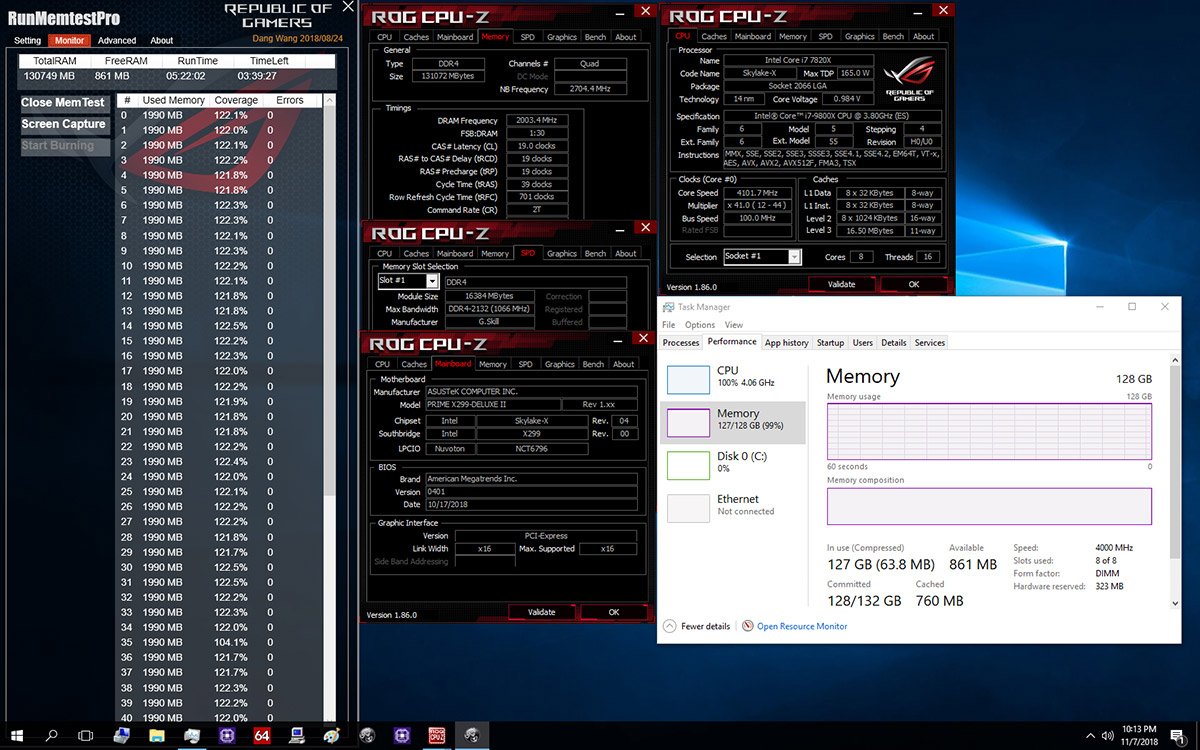The image size is (1200, 750).
Task: Open the Windows Start menu
Action: [18, 735]
